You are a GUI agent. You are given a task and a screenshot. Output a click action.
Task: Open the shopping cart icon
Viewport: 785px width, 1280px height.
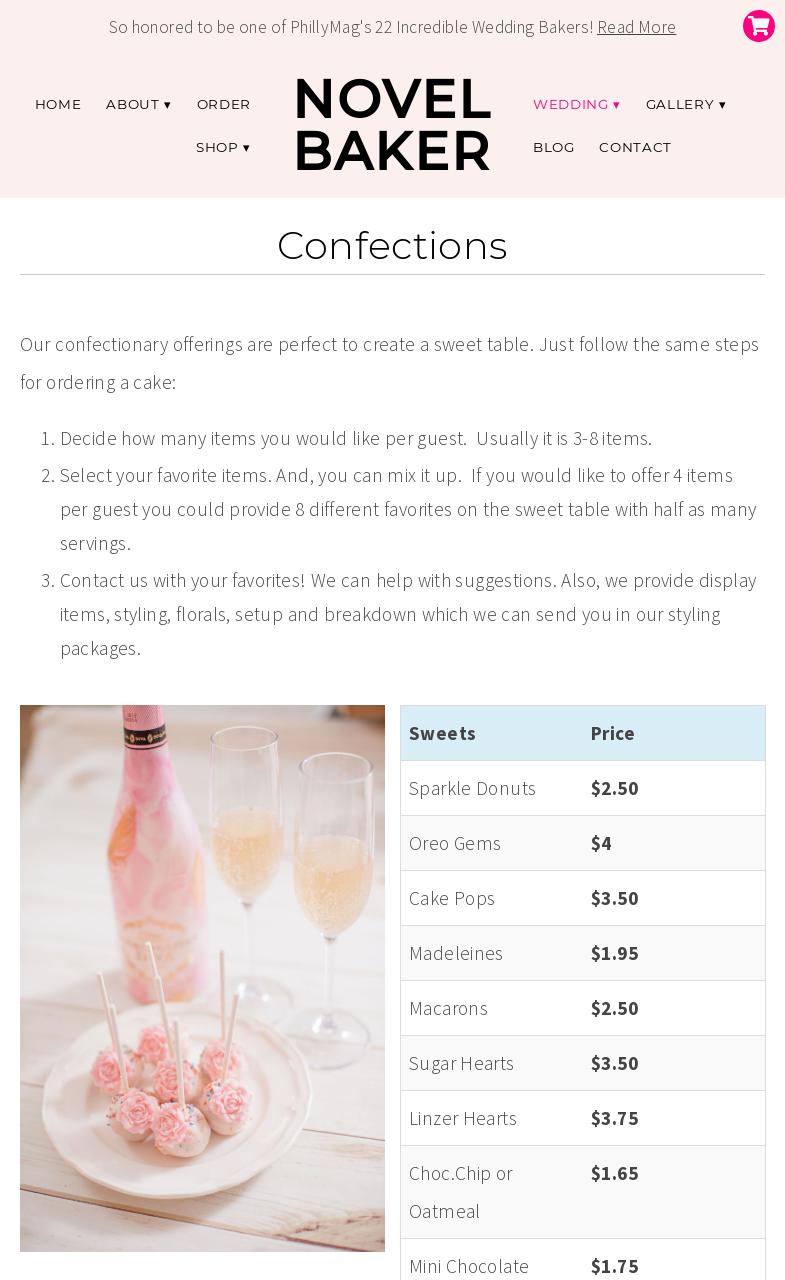pos(758,26)
